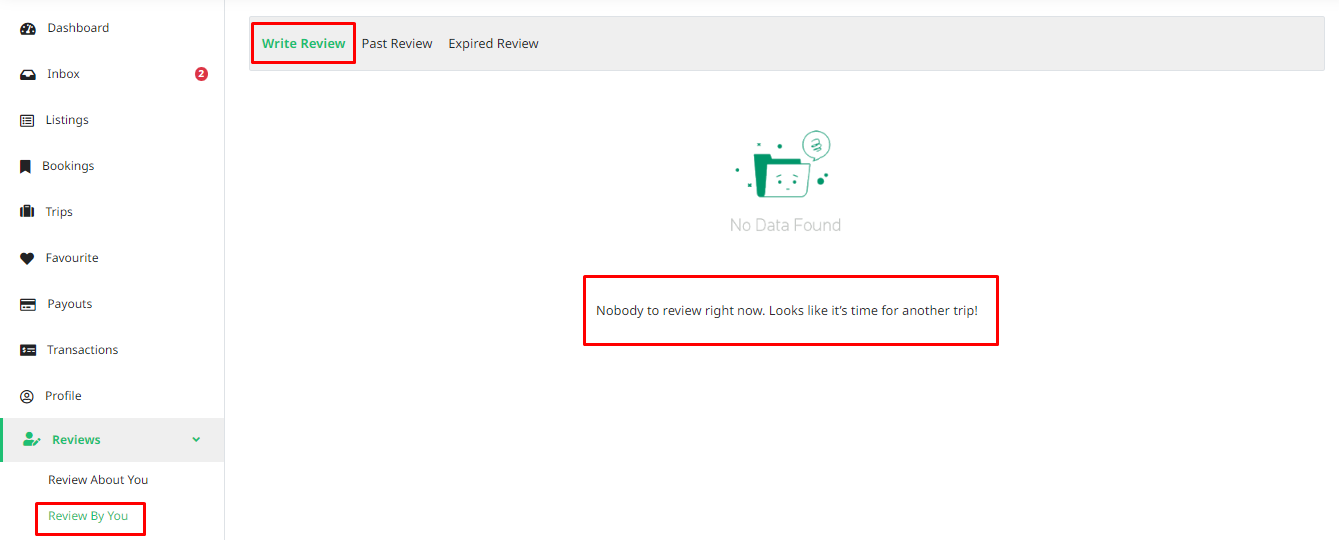This screenshot has height=540, width=1339.
Task: Collapse the Reviews menu chevron
Action: pos(196,440)
